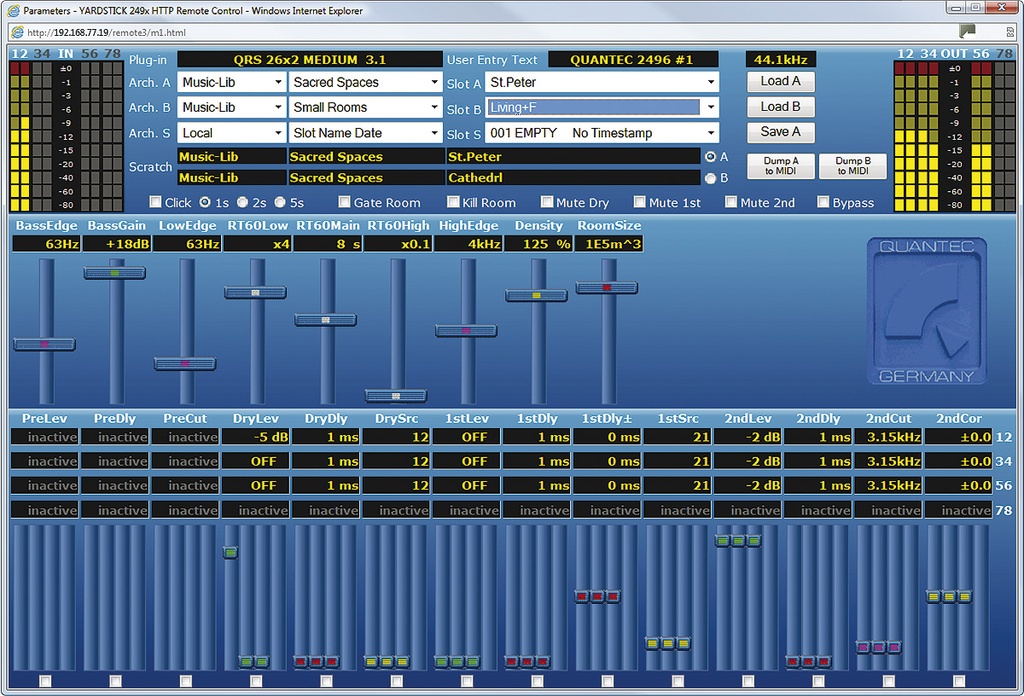The width and height of the screenshot is (1024, 696).
Task: Click the 1stDly± red fader group
Action: [598, 596]
